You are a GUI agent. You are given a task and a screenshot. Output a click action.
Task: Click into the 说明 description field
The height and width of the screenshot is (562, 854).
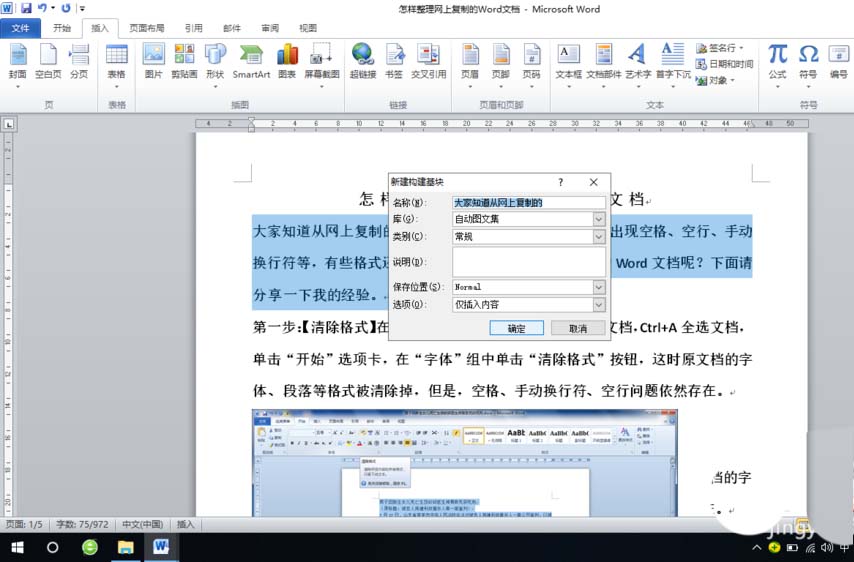coord(528,262)
